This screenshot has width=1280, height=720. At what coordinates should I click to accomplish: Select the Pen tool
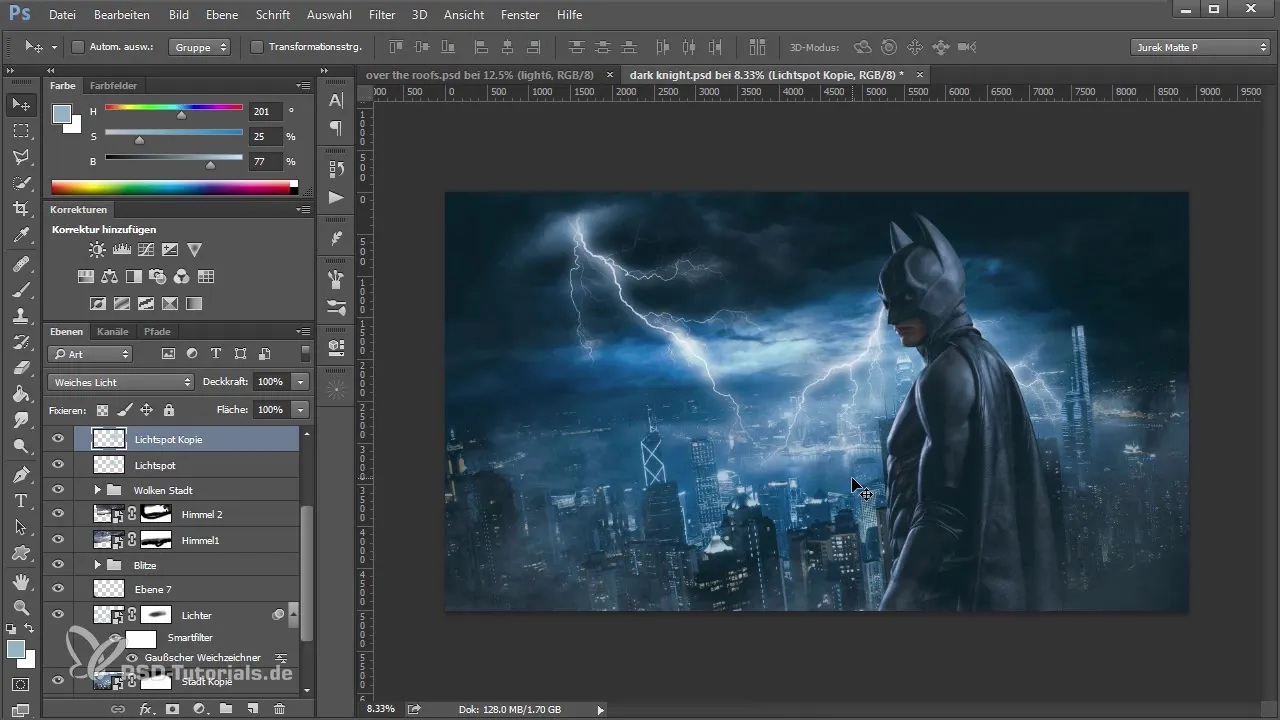pos(20,474)
